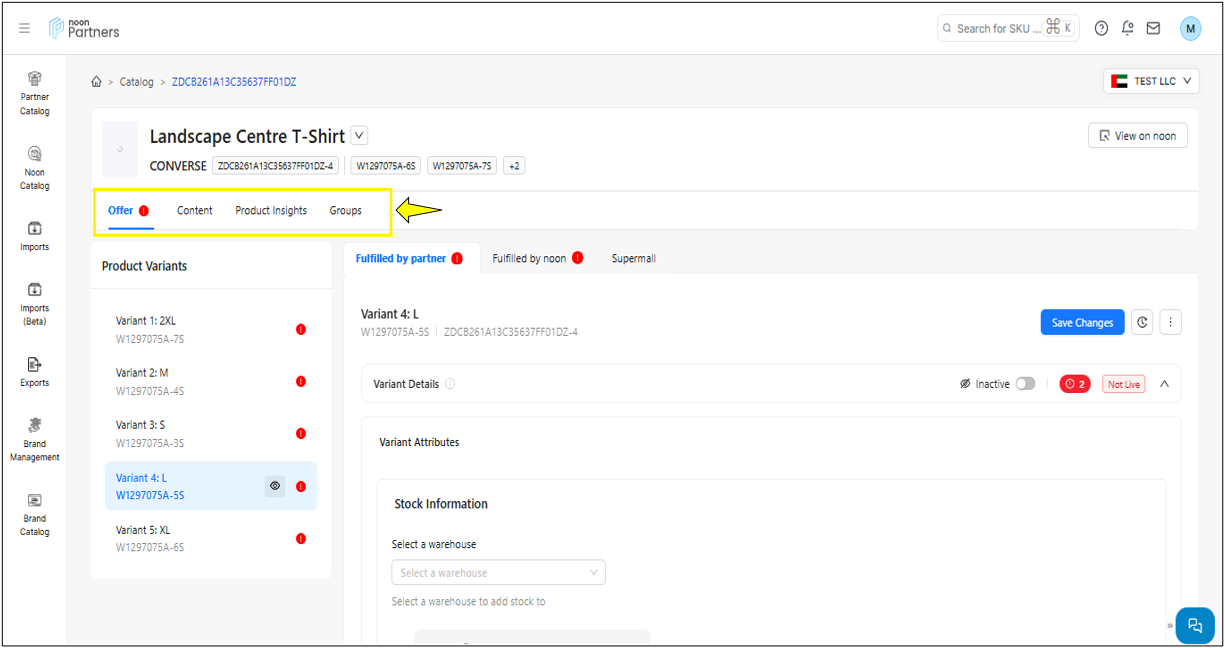Toggle the Inactive switch
Screen dimensions: 1225x648
click(1025, 384)
